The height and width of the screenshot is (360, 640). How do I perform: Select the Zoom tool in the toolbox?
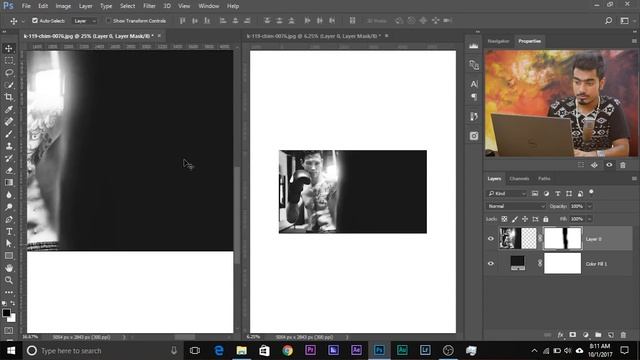(9, 280)
